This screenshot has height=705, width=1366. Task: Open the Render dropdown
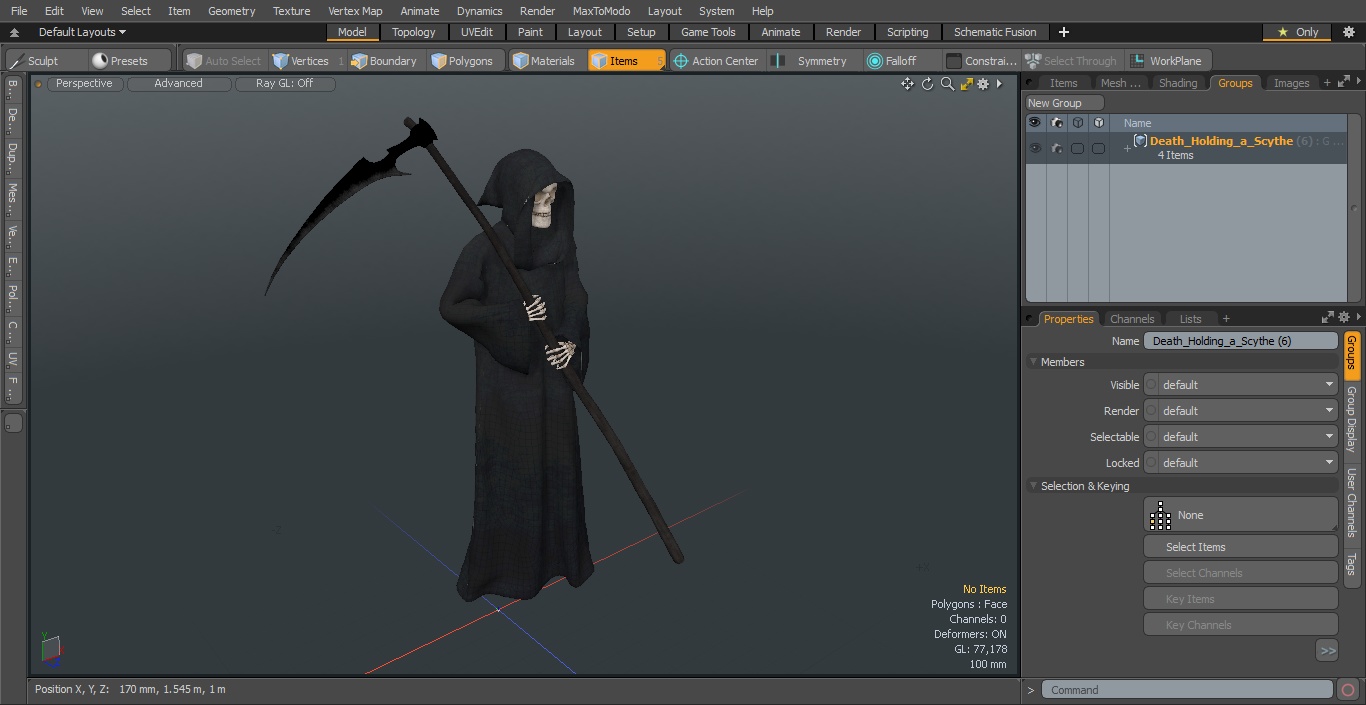click(x=1241, y=411)
